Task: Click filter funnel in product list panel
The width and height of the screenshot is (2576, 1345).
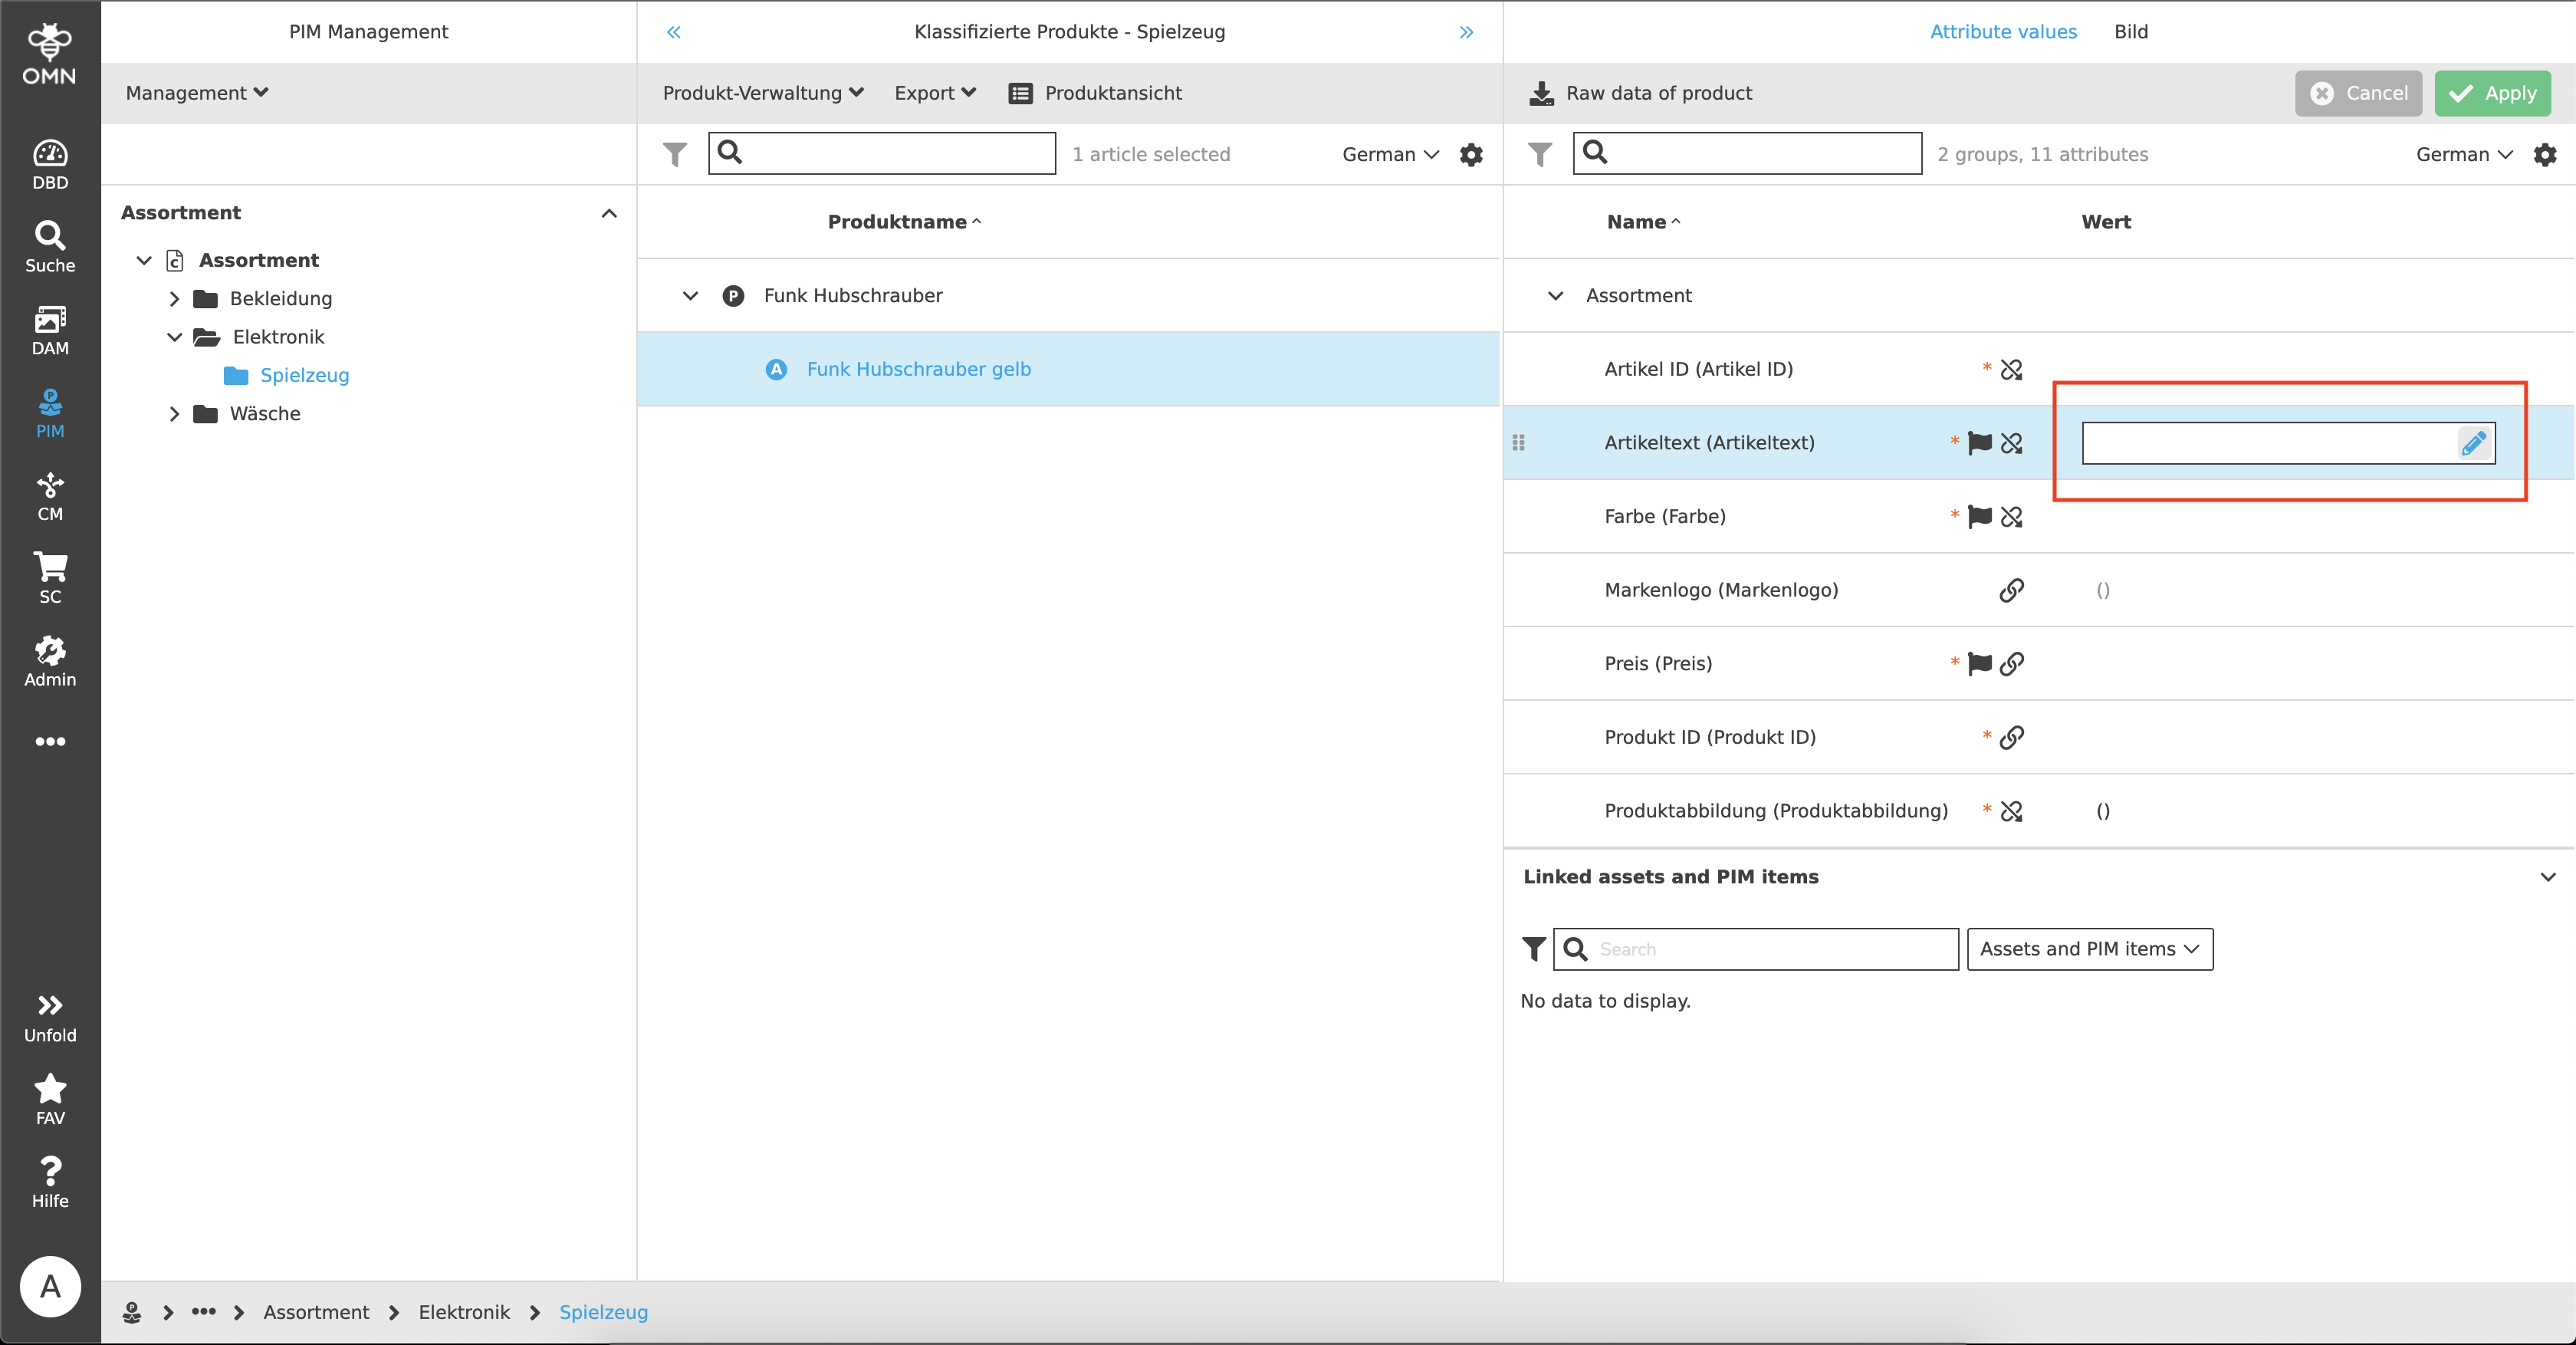Action: (x=675, y=155)
